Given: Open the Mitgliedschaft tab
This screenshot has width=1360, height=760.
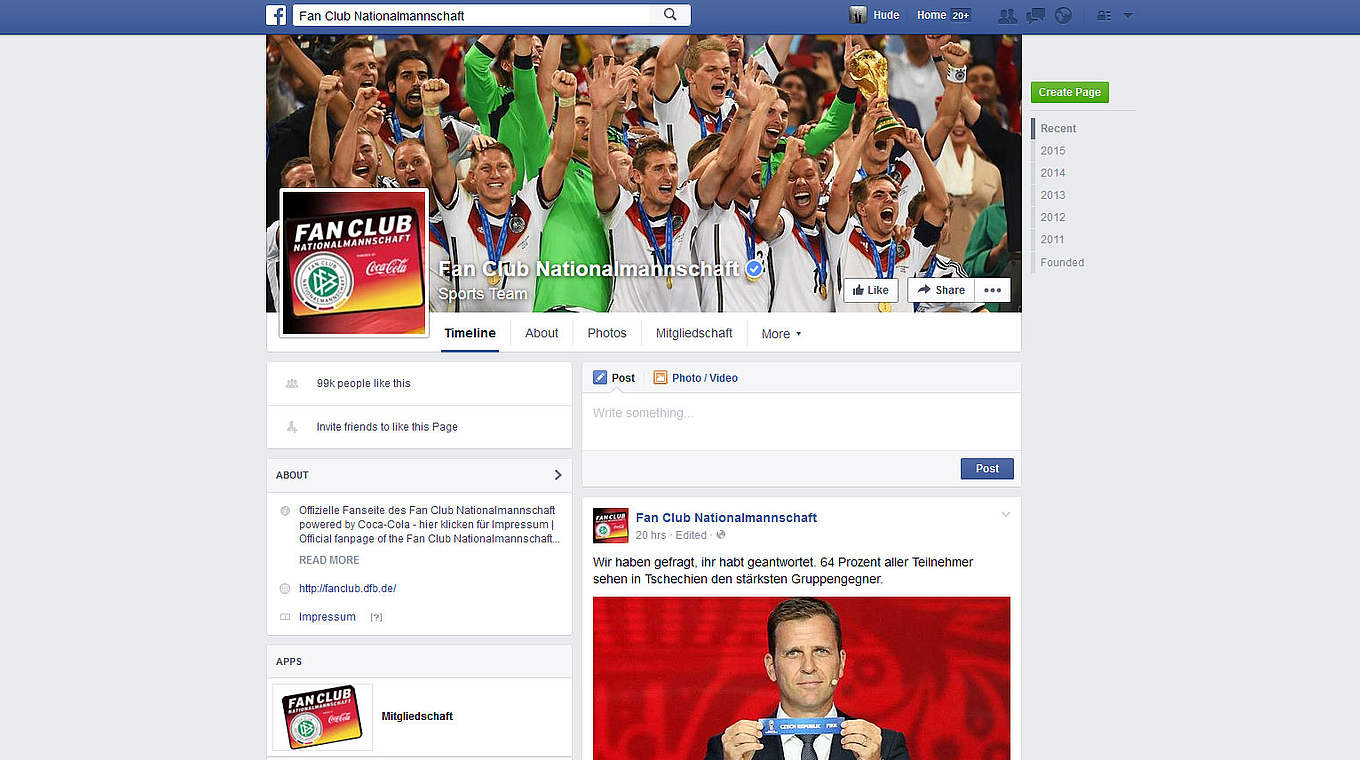Looking at the screenshot, I should click(x=694, y=333).
